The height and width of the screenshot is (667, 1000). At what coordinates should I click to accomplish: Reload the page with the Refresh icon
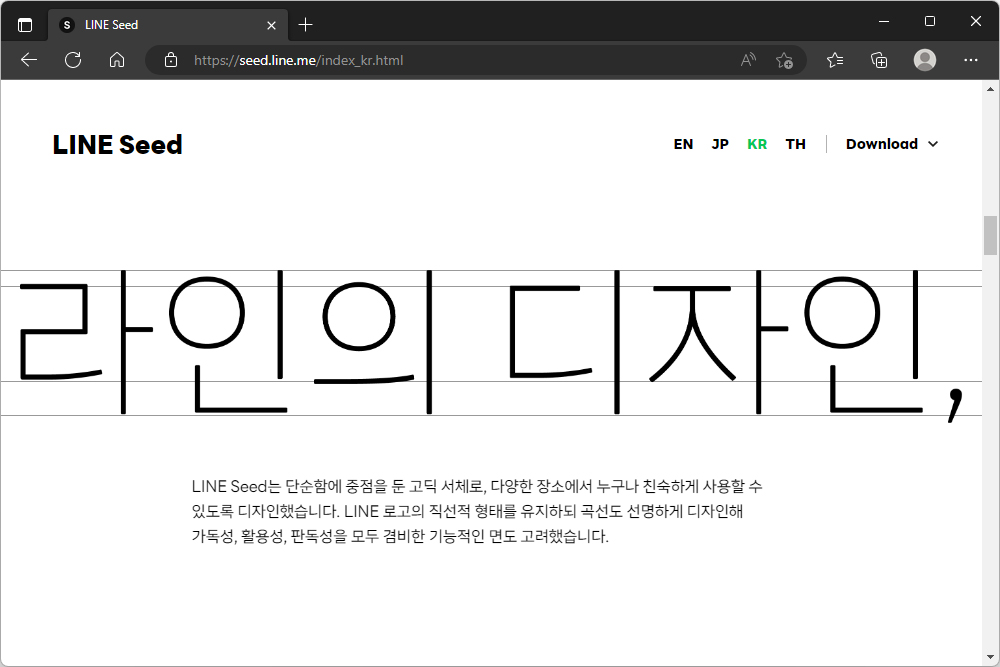pos(73,61)
